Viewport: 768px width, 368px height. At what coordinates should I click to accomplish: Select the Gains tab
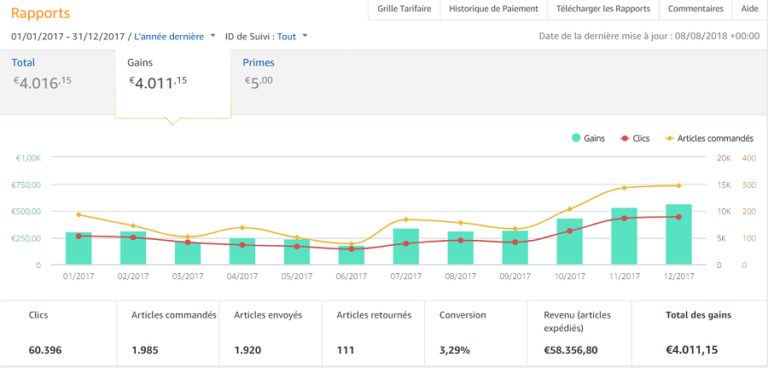pyautogui.click(x=173, y=83)
